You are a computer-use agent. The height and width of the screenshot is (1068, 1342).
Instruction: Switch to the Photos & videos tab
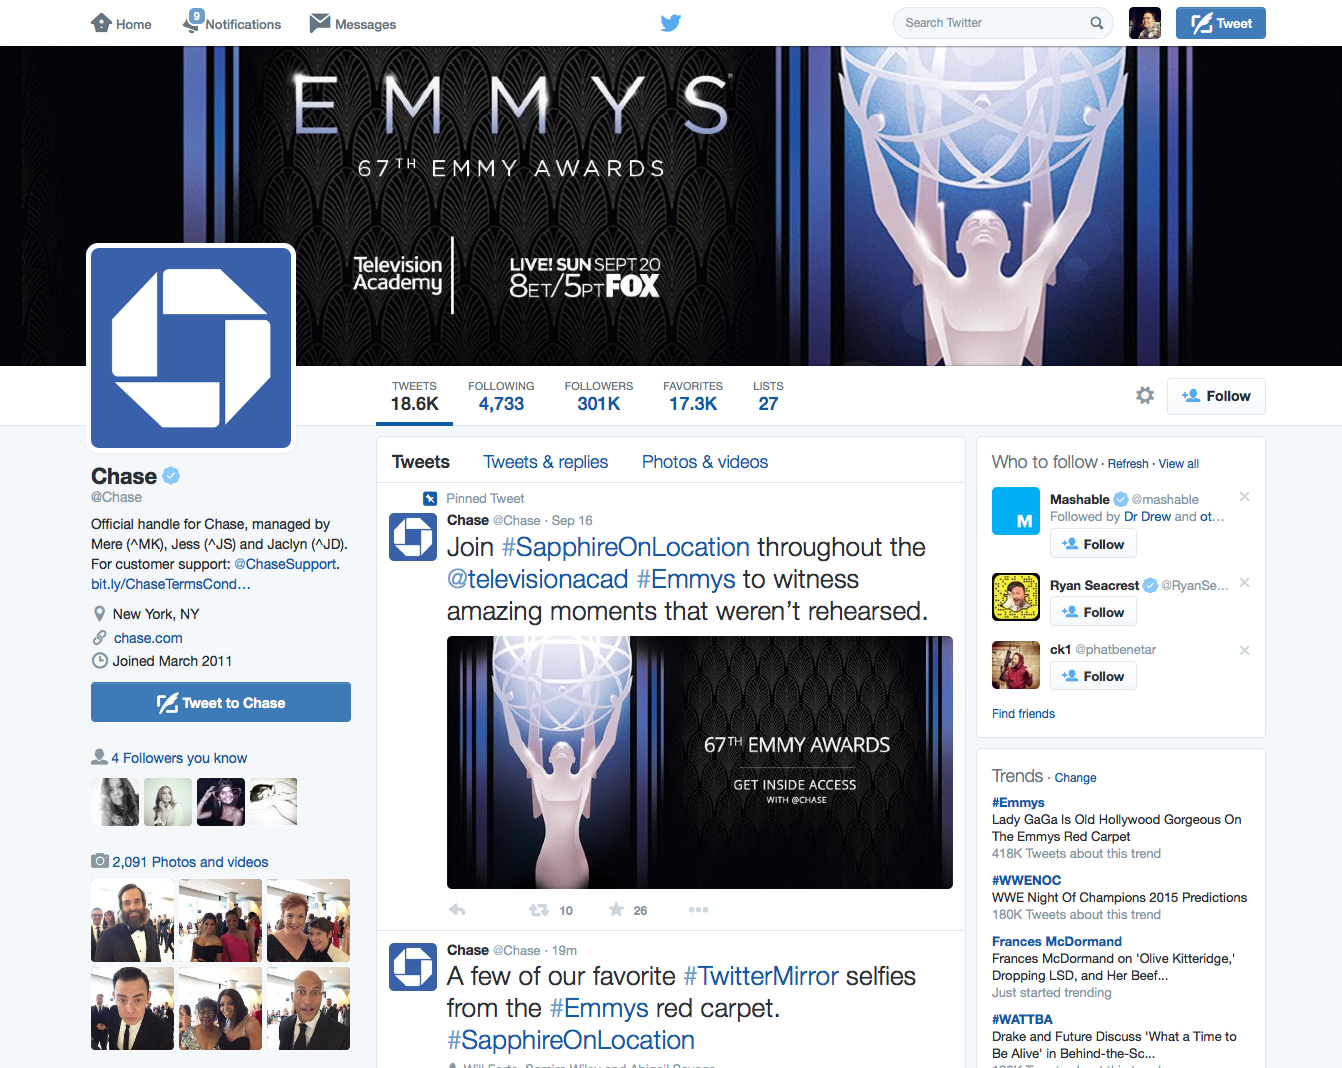pos(705,462)
